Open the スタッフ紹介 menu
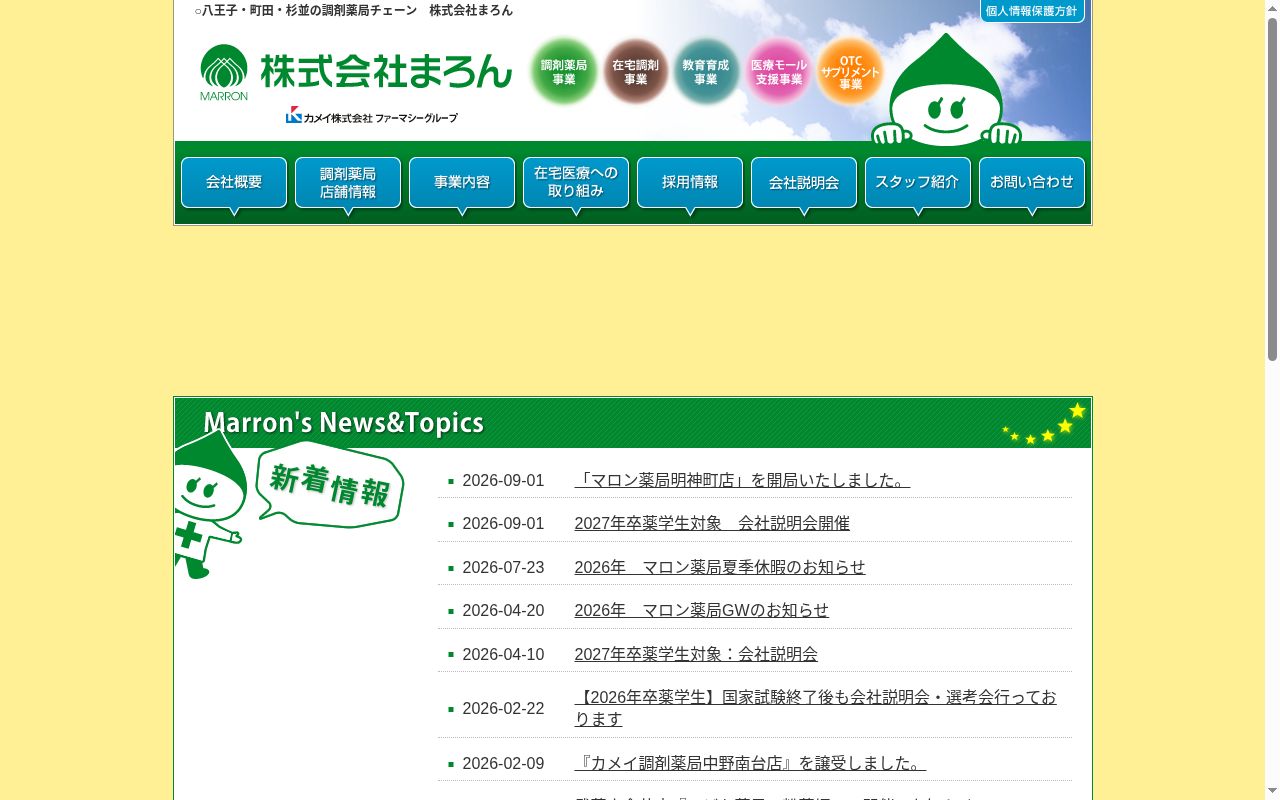This screenshot has height=800, width=1280. coord(918,183)
